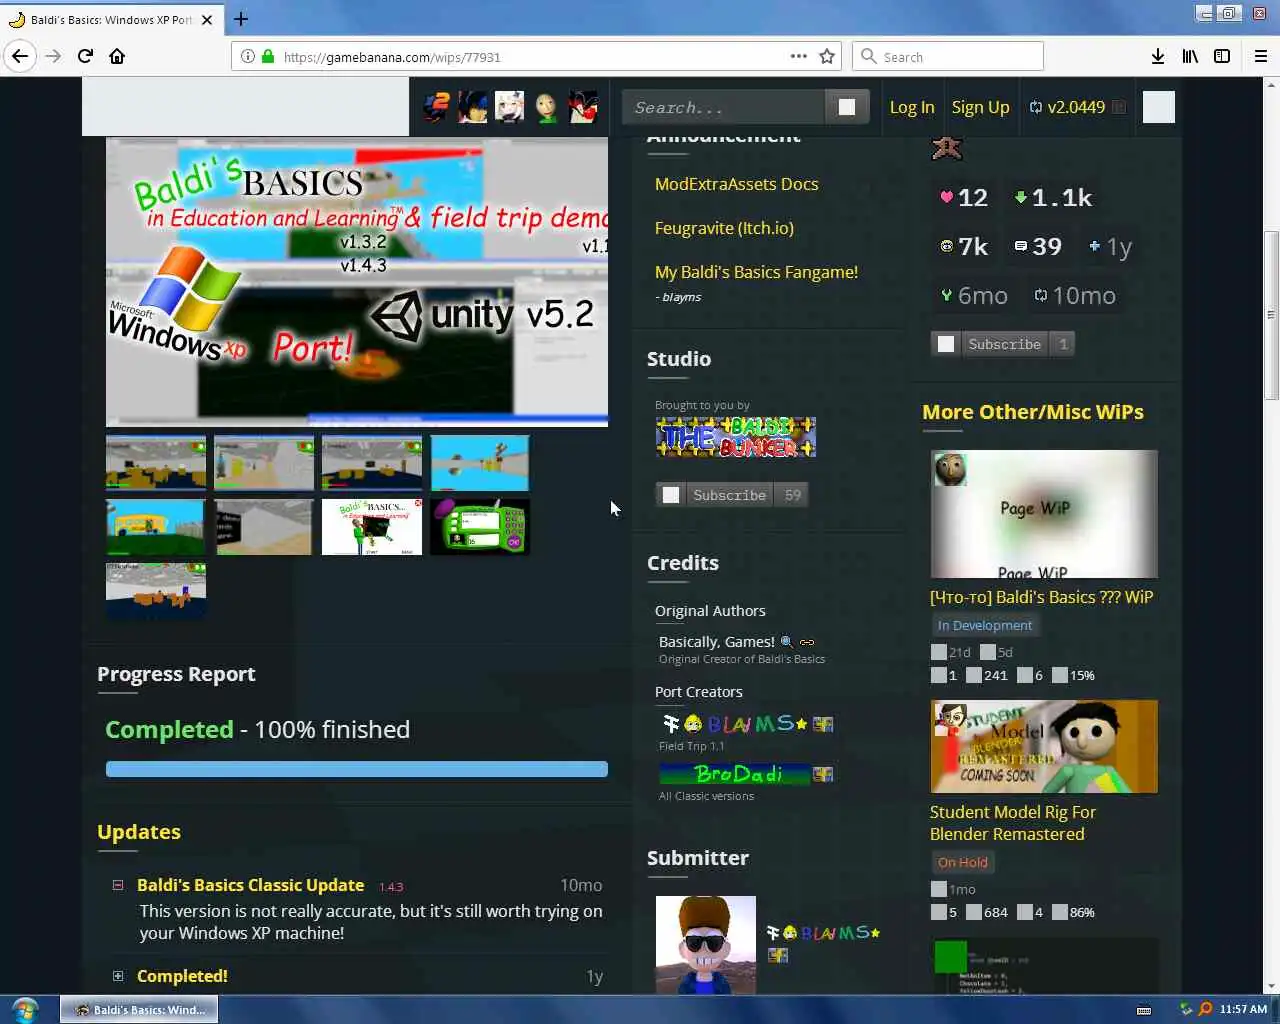The image size is (1280, 1024).
Task: Click the In Development status tag
Action: coord(985,625)
